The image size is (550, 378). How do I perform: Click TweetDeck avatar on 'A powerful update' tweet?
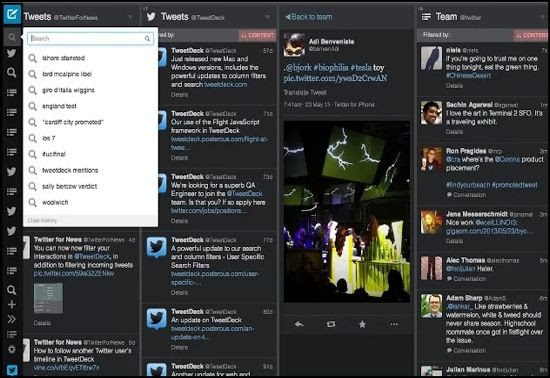tap(156, 248)
